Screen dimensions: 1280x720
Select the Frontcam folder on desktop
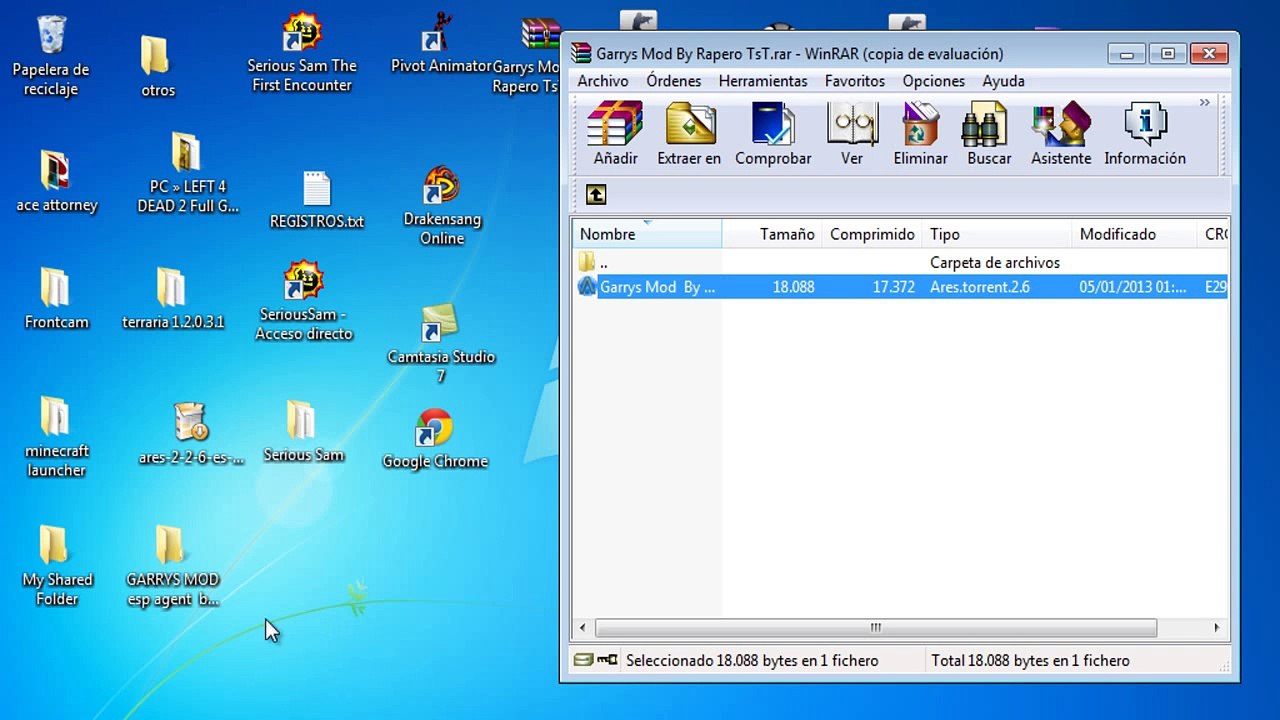(56, 298)
